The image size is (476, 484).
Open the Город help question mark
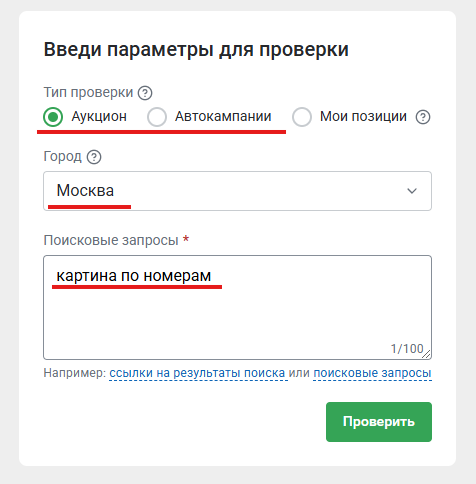point(94,157)
